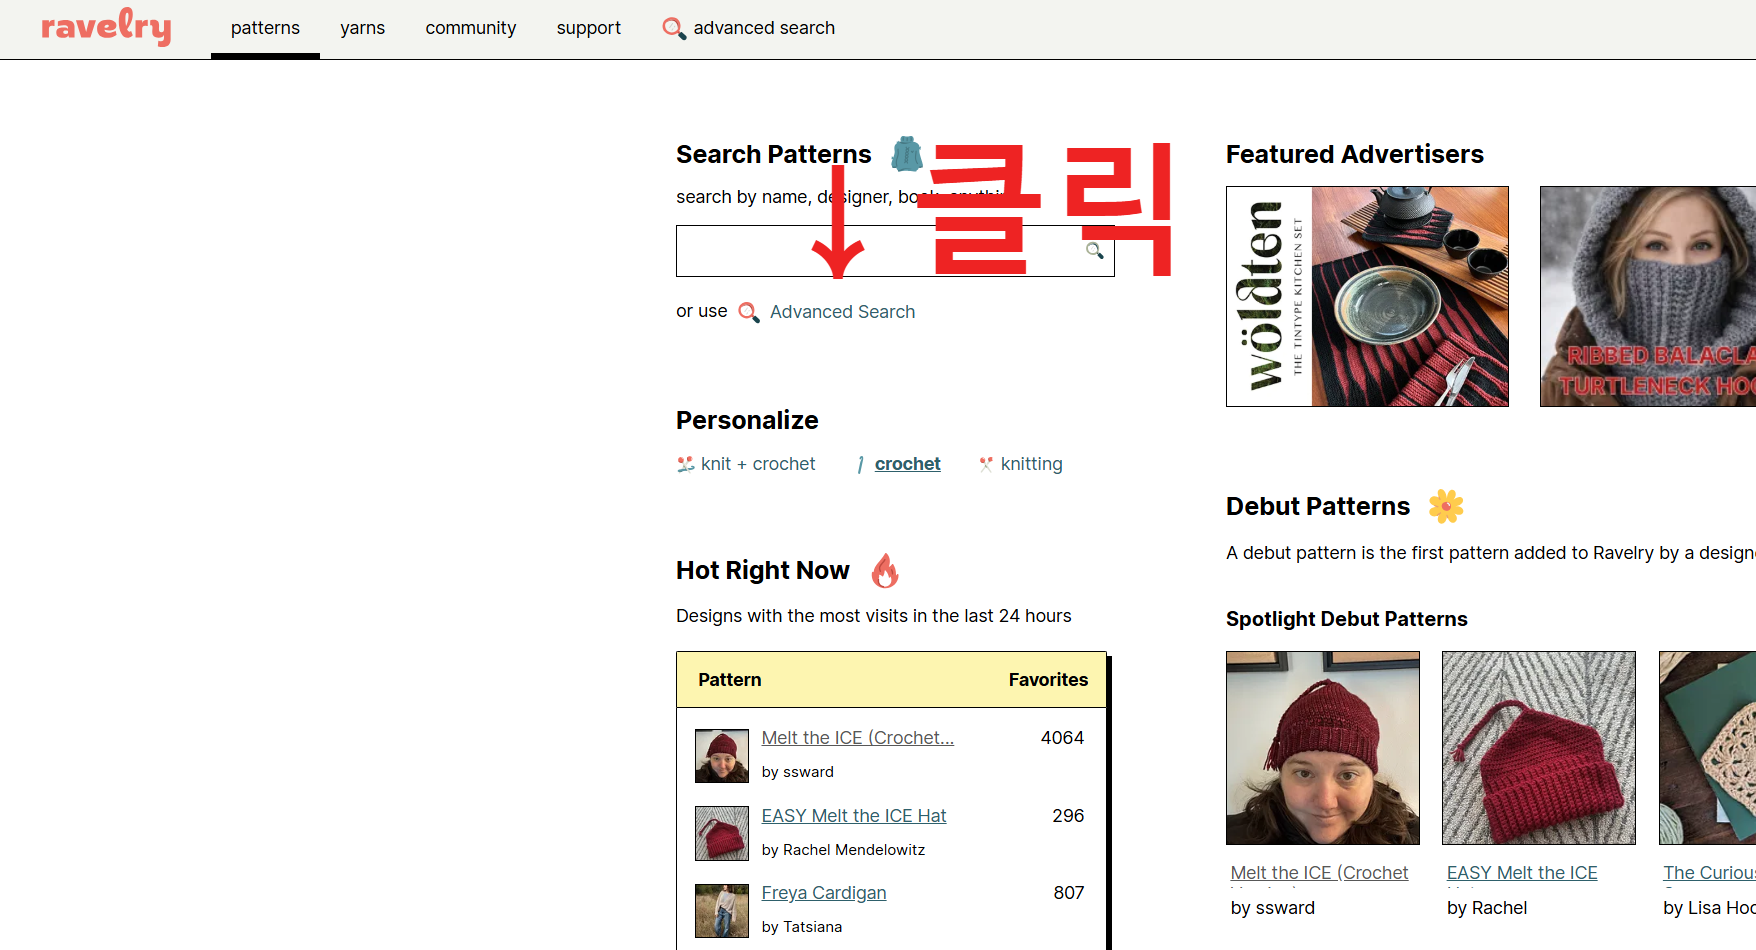The height and width of the screenshot is (950, 1756).
Task: Open spotlight Melt the ICE (Crochet link
Action: pyautogui.click(x=1319, y=873)
